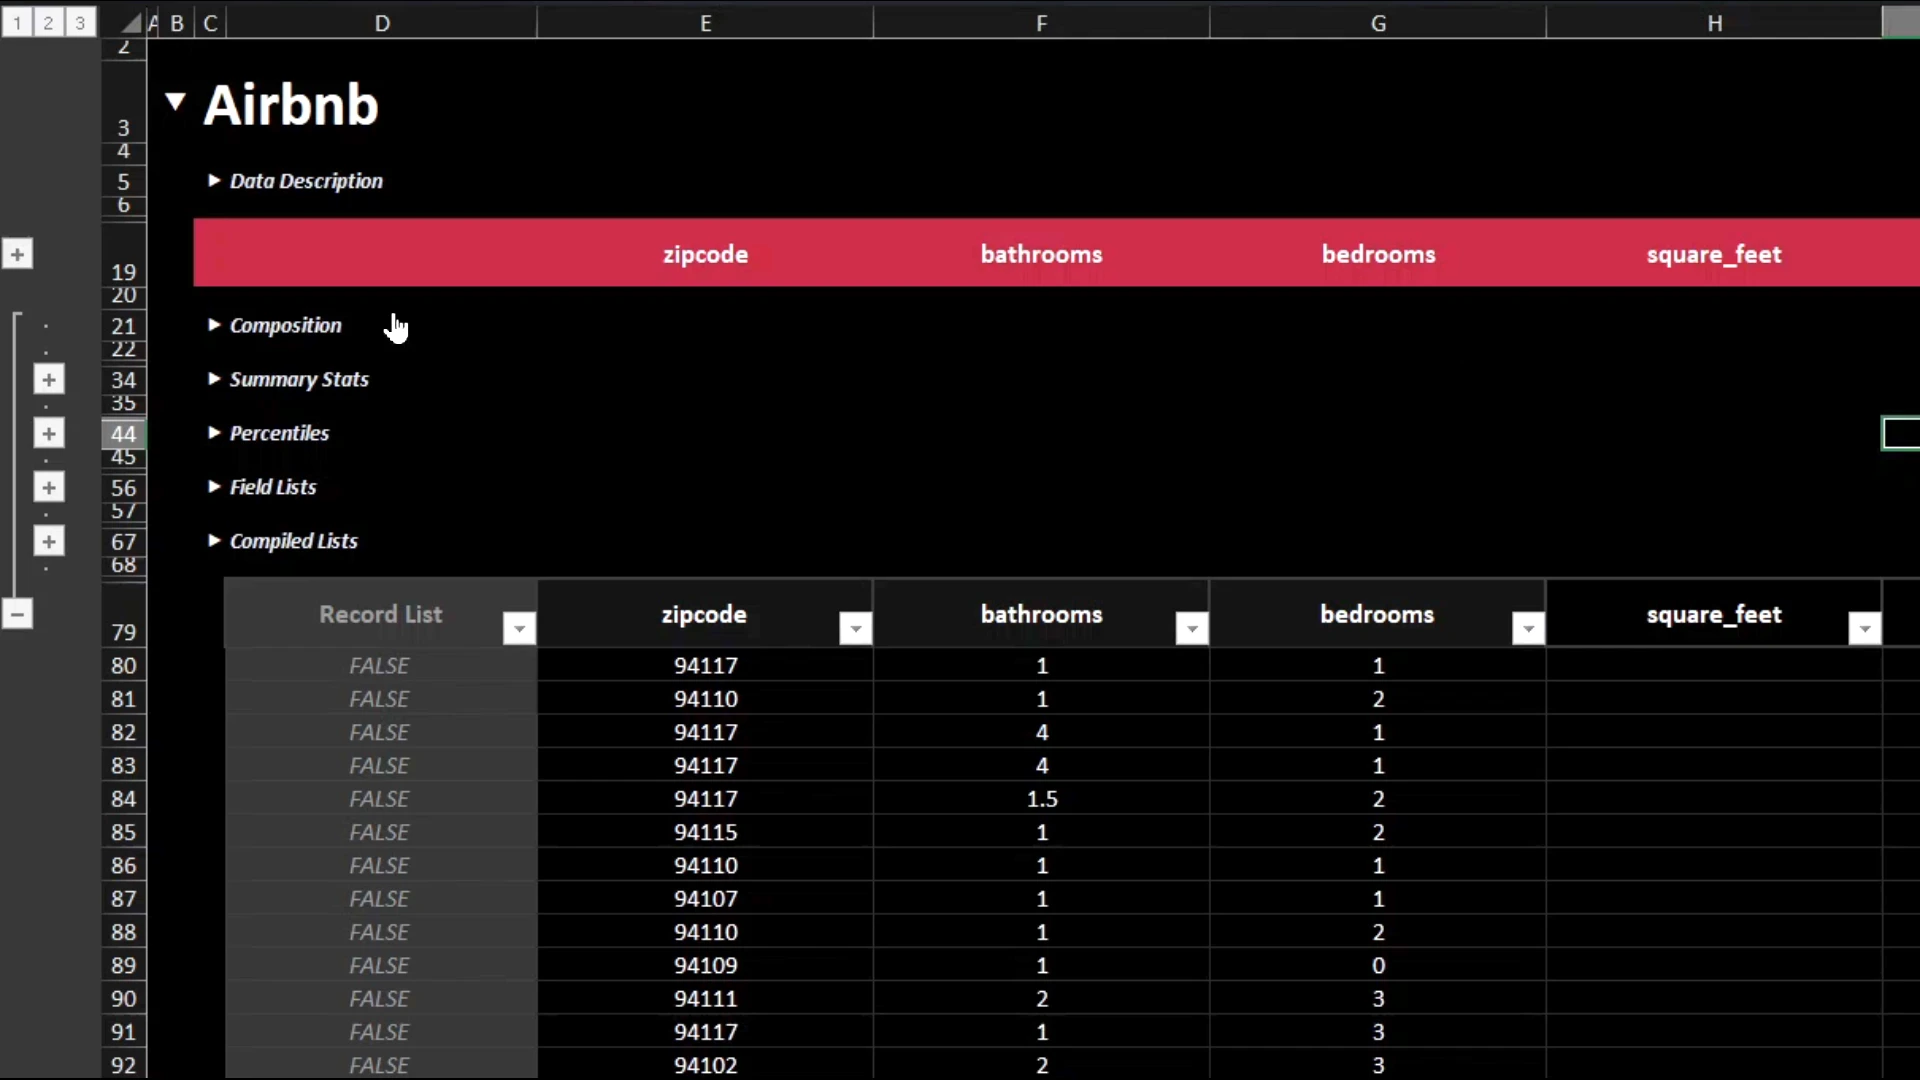Select column H header
Viewport: 1920px width, 1080px height.
pos(1714,23)
